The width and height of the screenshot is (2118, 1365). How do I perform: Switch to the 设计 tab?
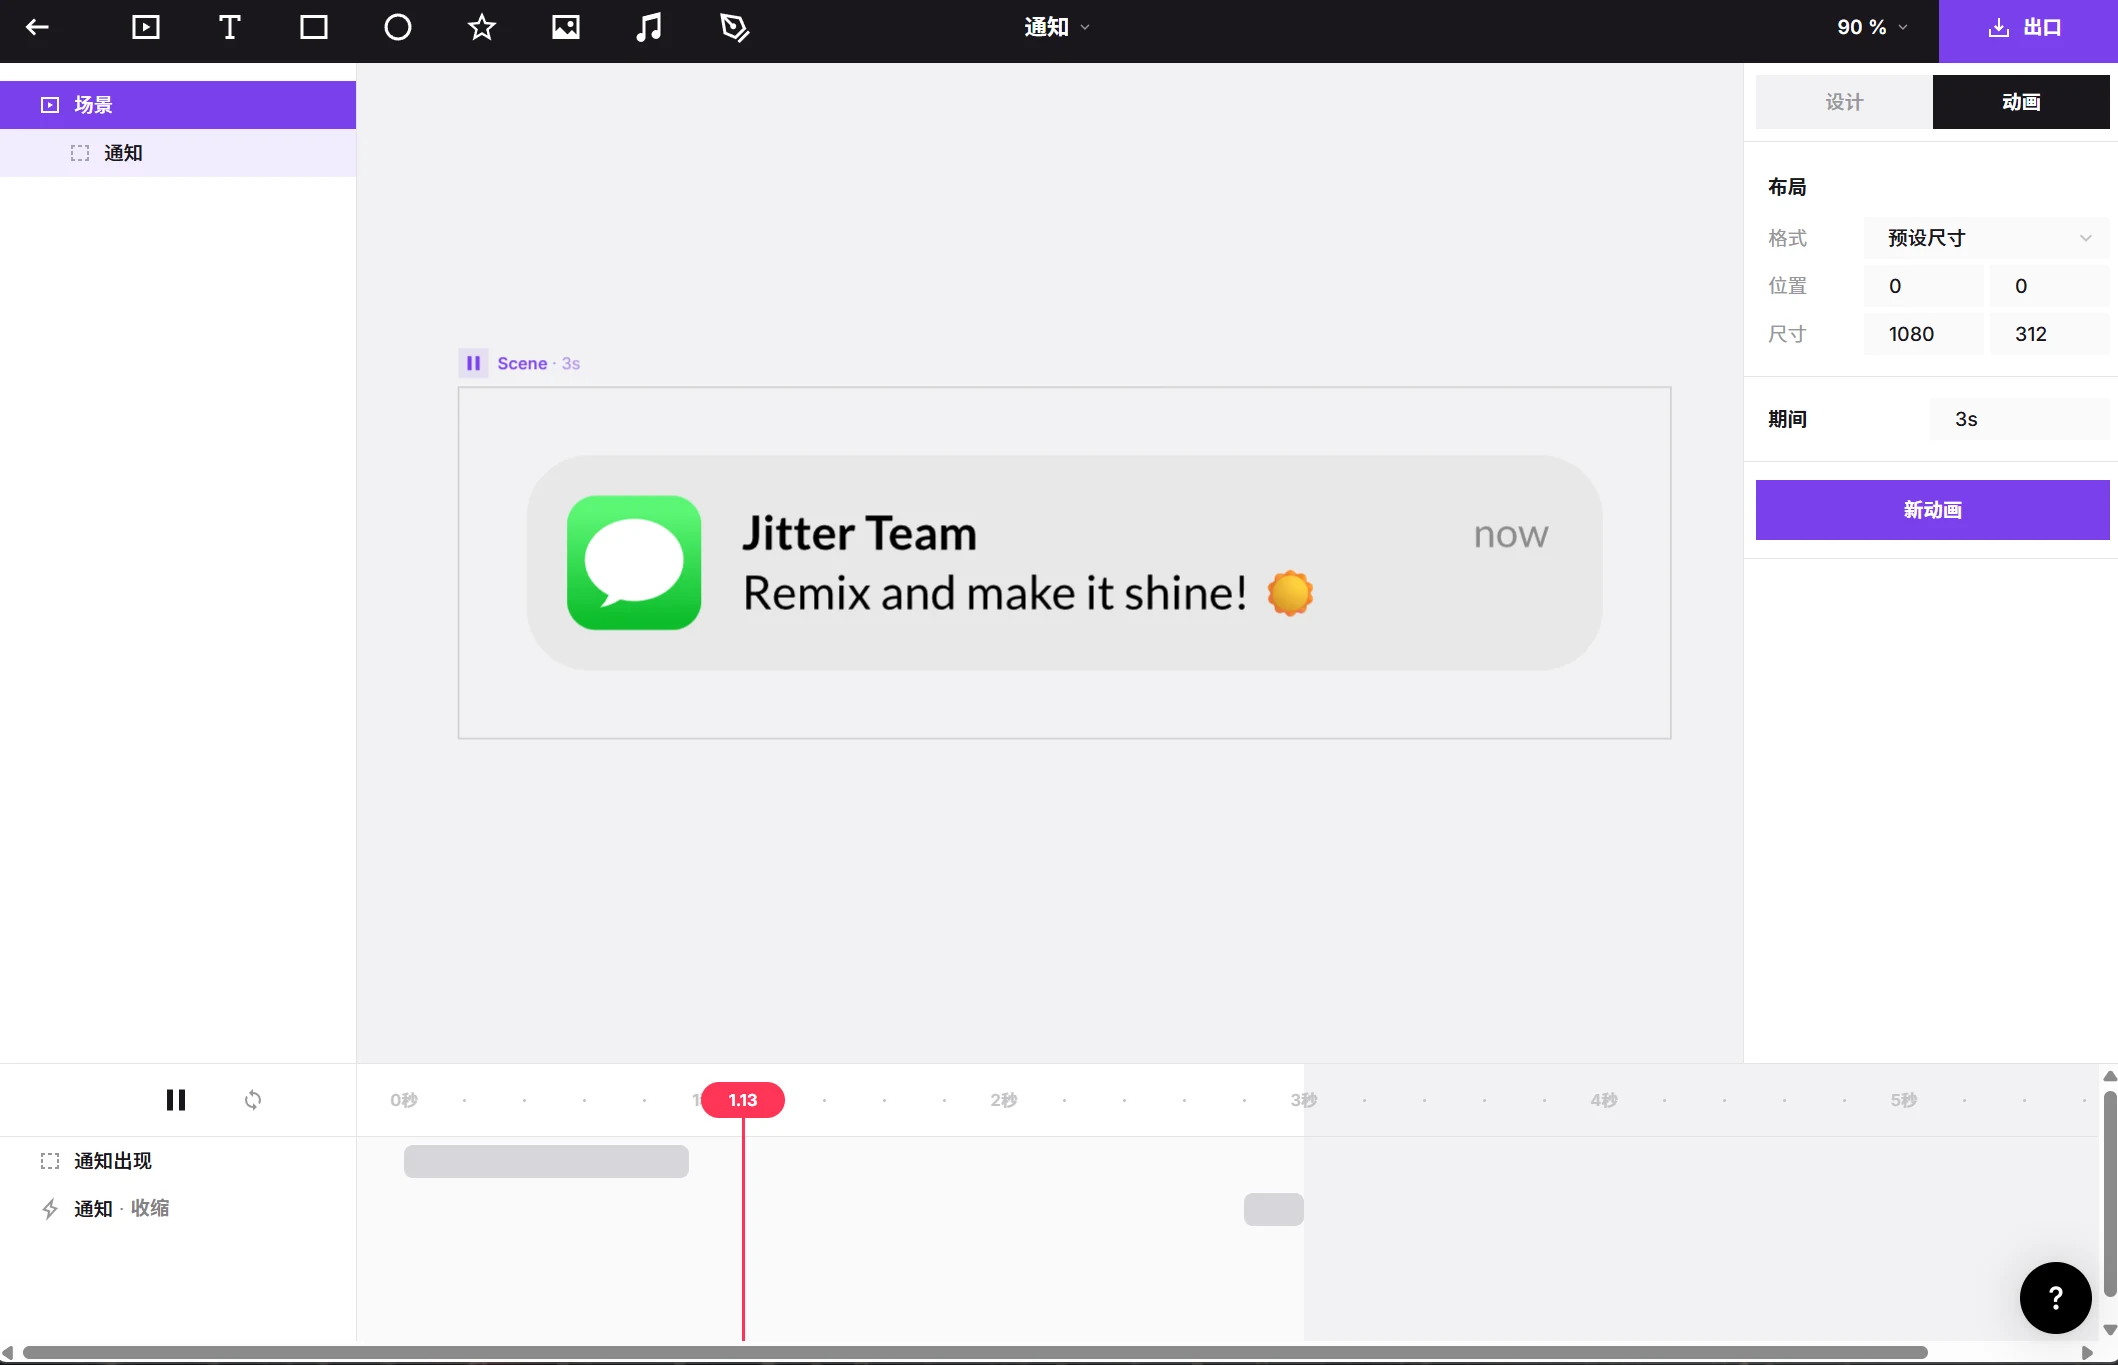click(1843, 101)
